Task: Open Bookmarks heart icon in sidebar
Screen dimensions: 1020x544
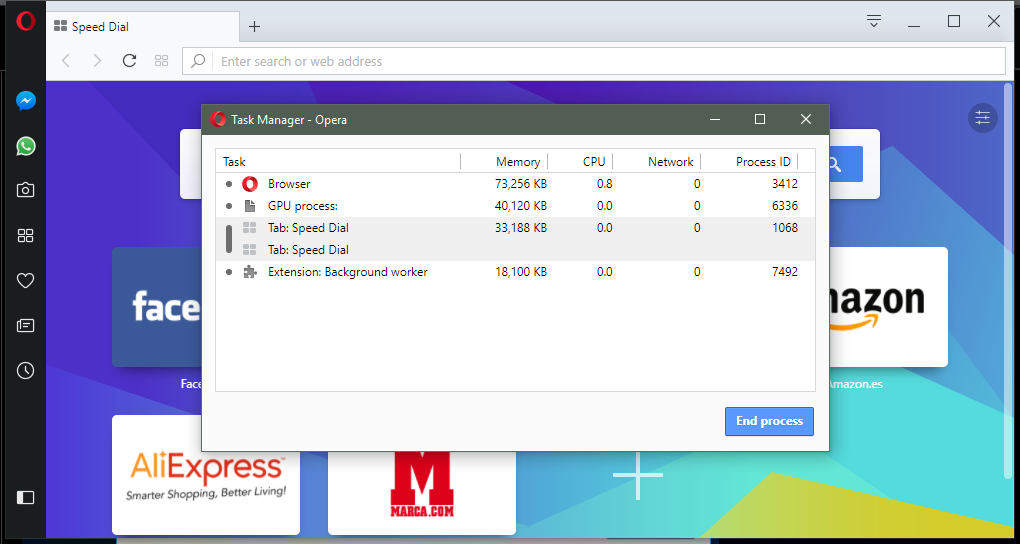Action: click(26, 281)
